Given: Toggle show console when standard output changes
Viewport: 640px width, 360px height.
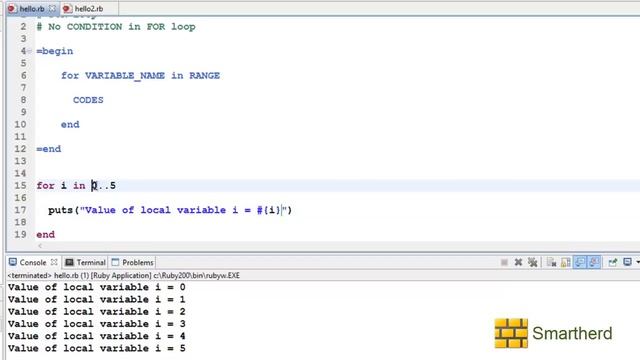Looking at the screenshot, I should 580,262.
